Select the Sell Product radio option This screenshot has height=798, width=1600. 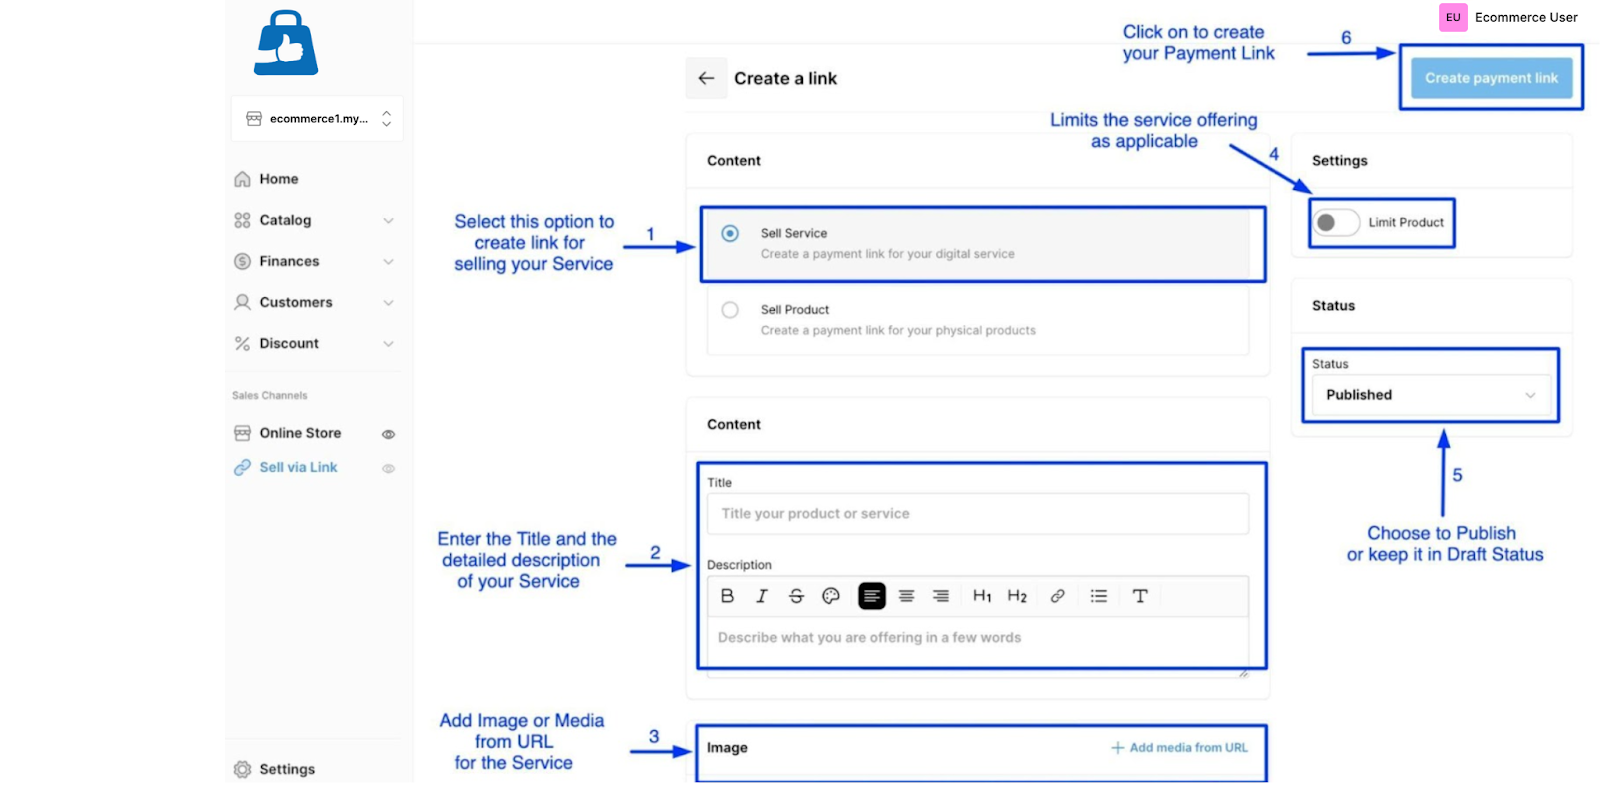[x=730, y=310]
